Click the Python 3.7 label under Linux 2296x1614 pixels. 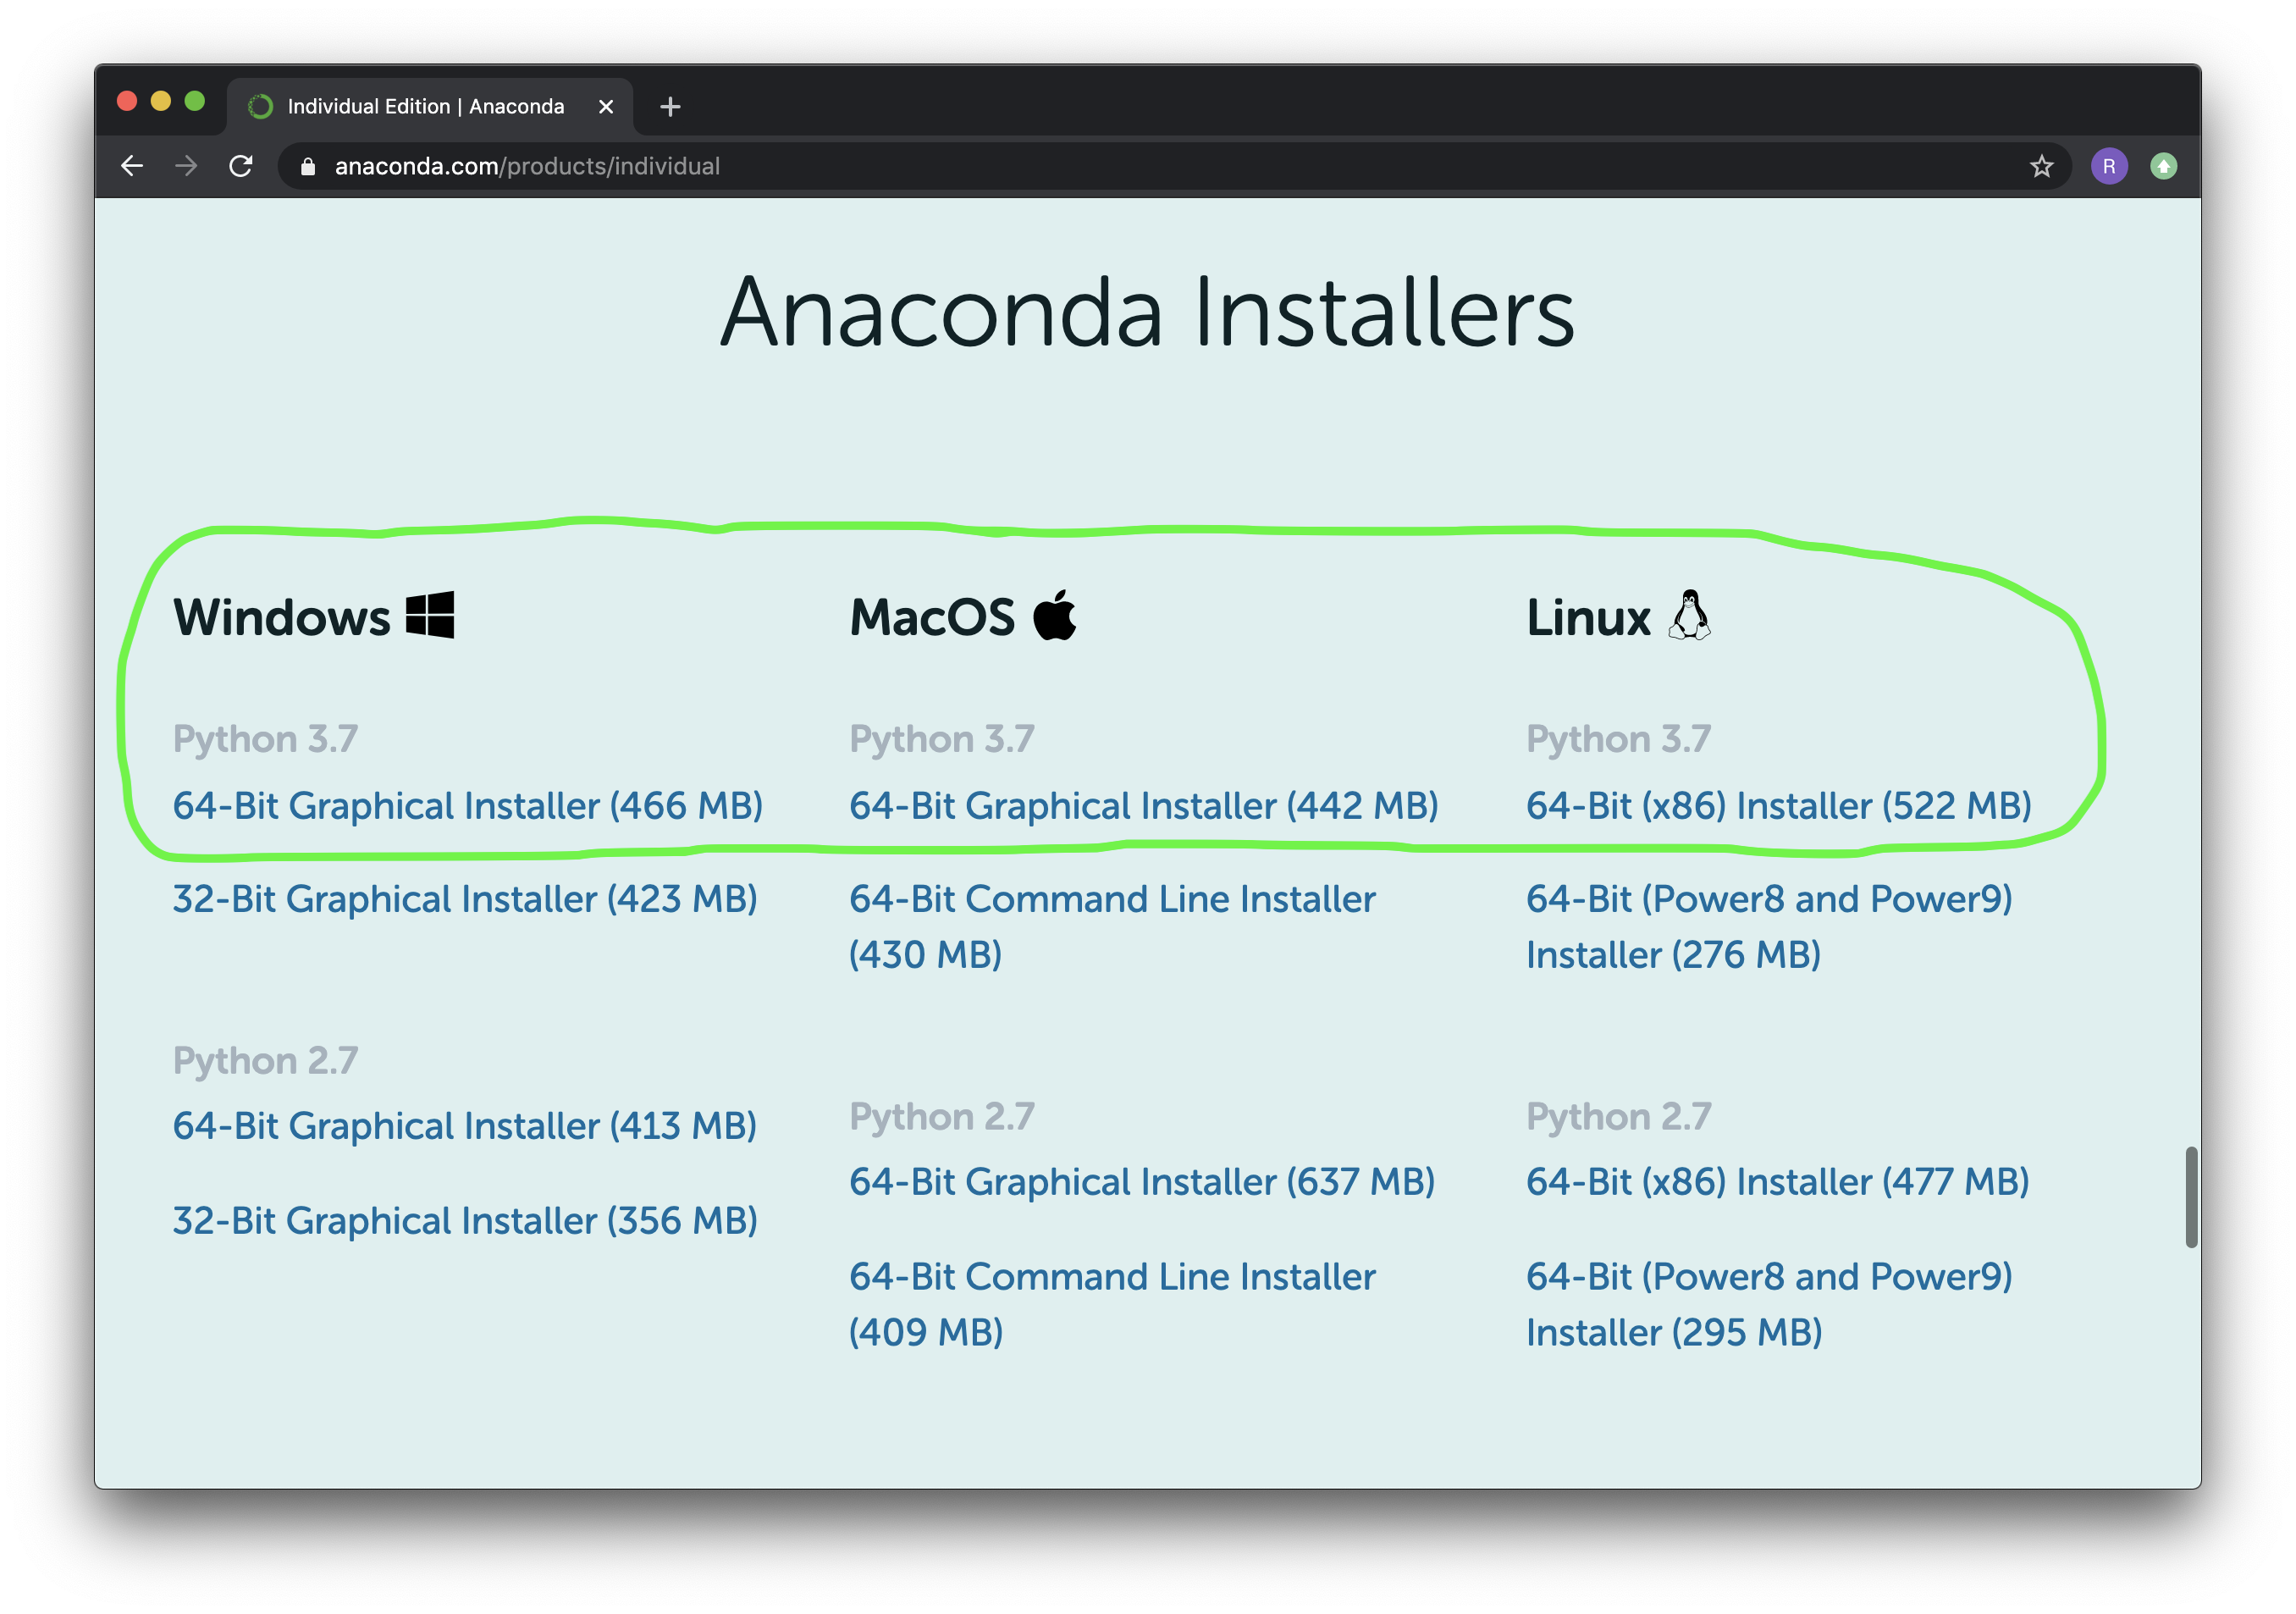[1619, 740]
